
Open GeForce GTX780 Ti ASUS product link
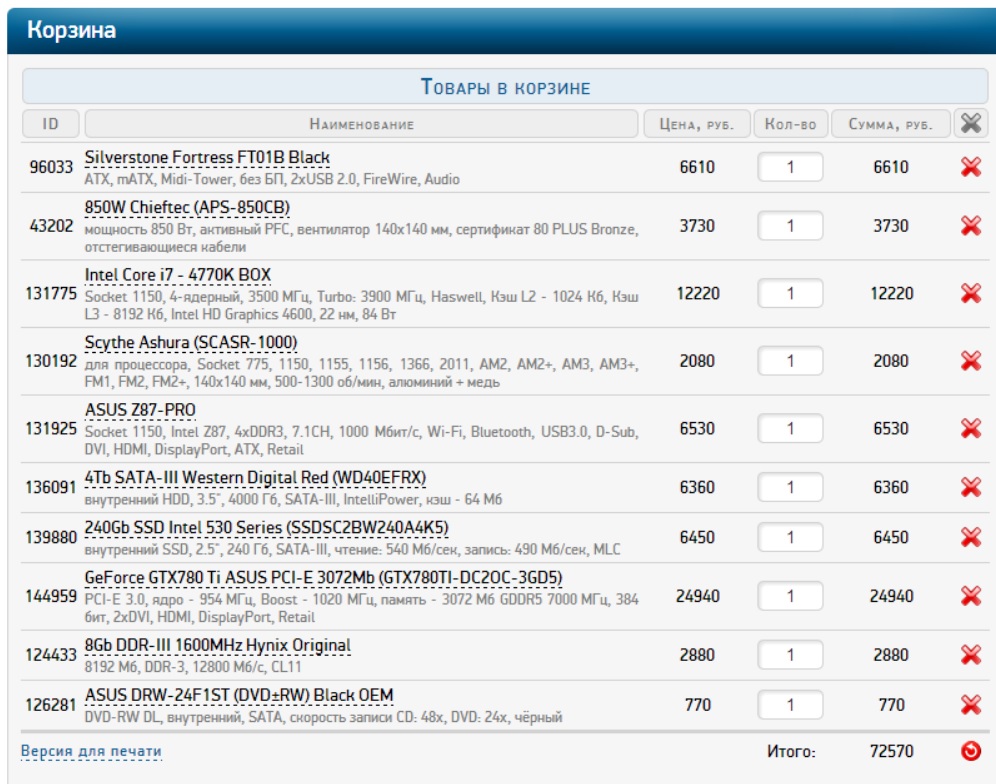tap(323, 578)
